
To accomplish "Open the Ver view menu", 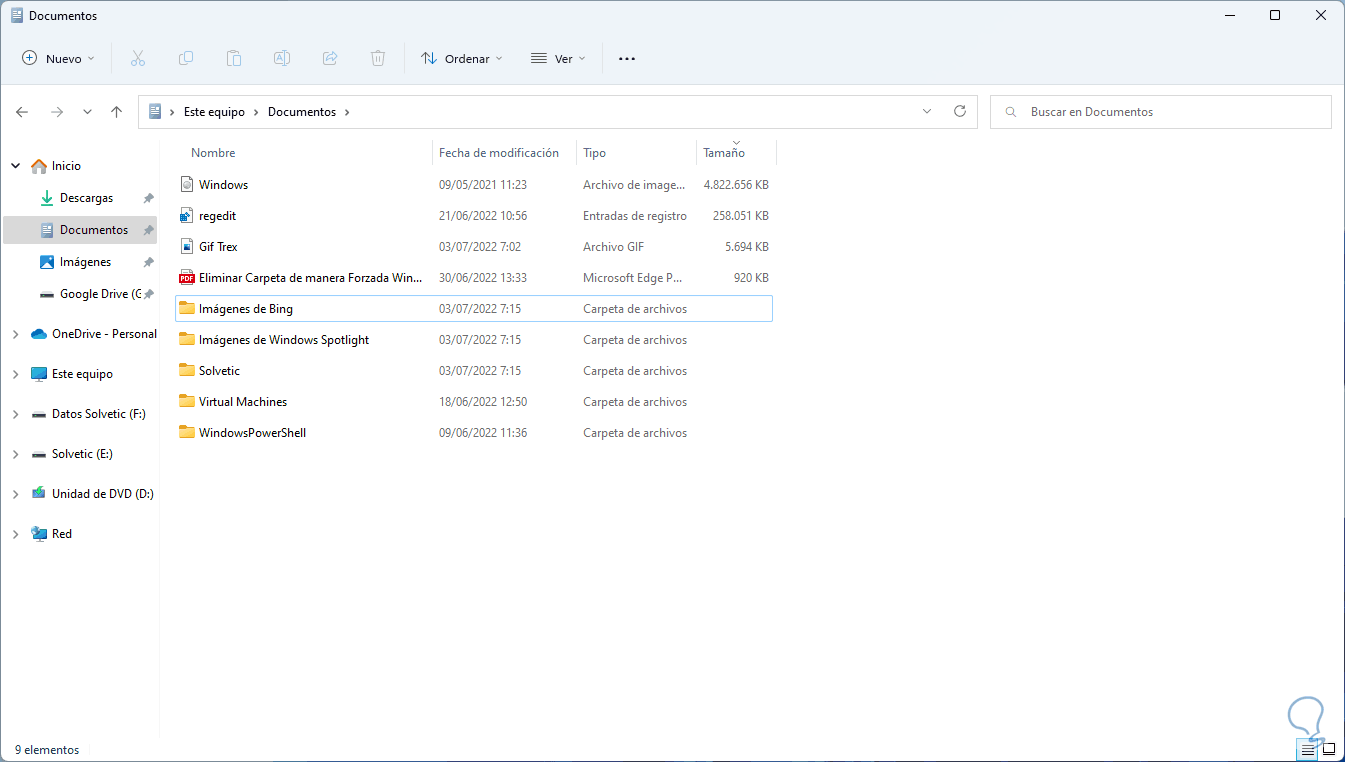I will point(558,59).
